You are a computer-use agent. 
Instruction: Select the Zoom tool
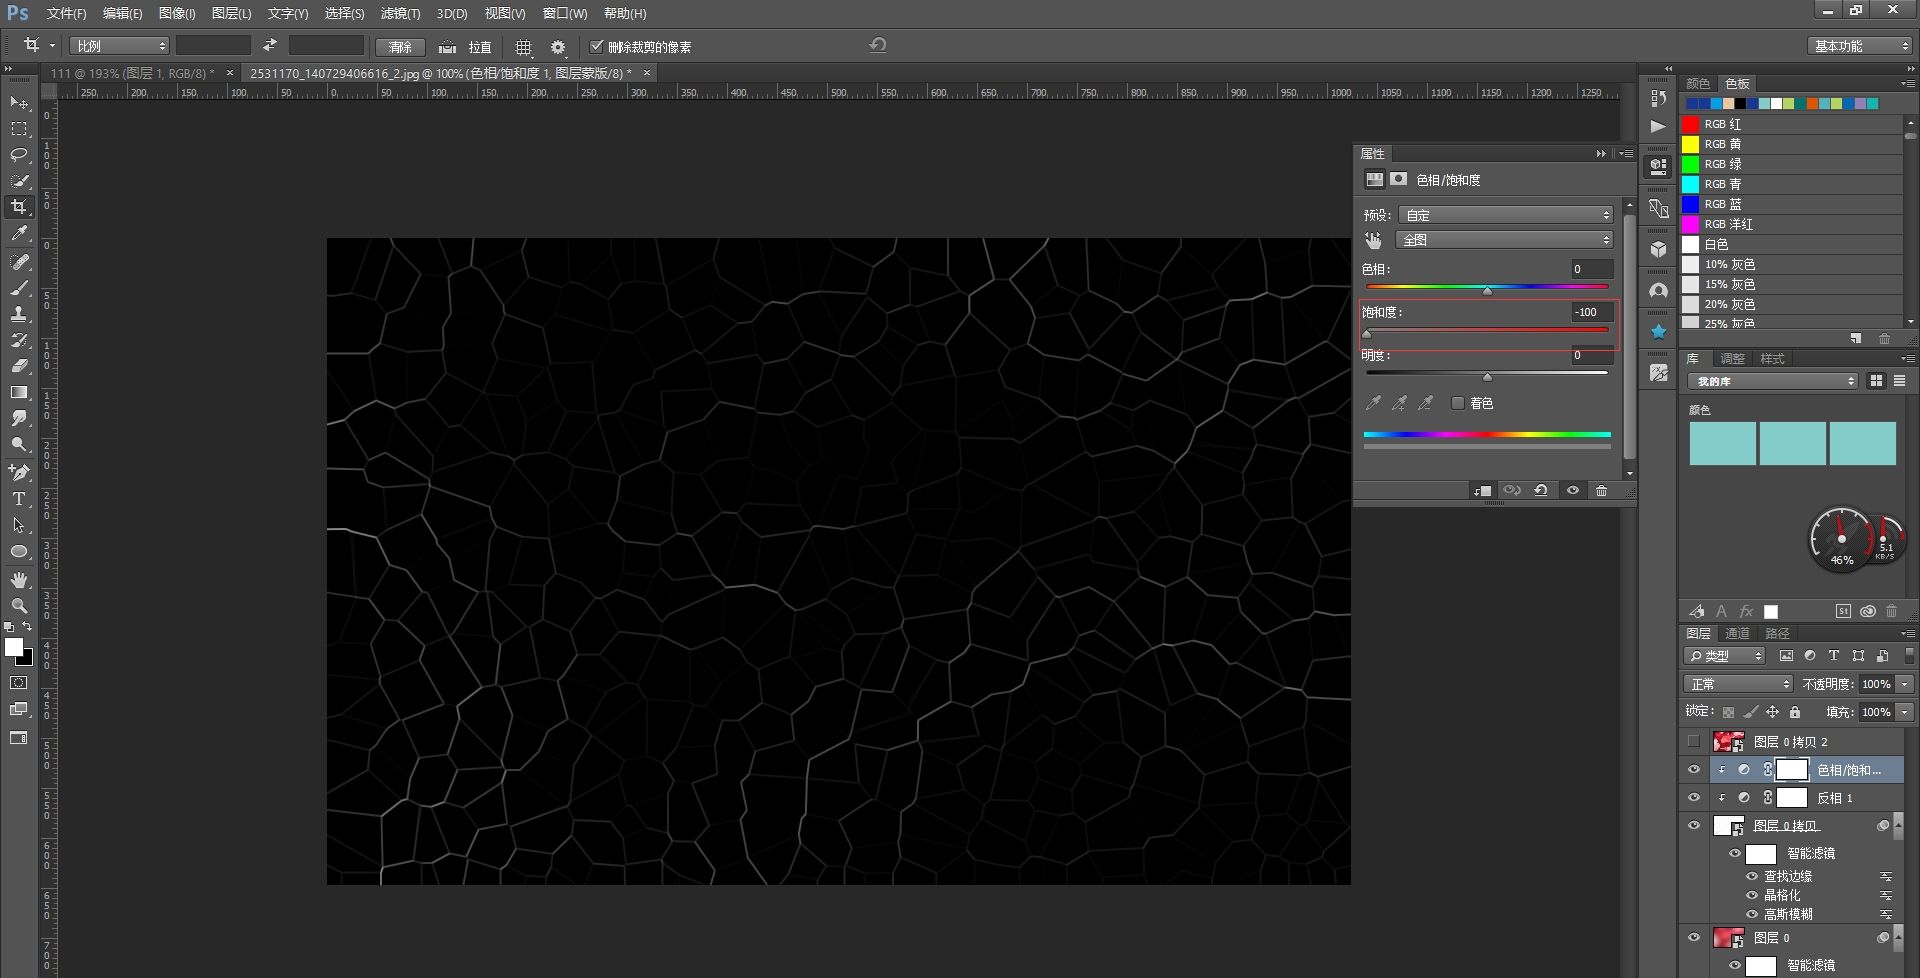click(x=19, y=606)
